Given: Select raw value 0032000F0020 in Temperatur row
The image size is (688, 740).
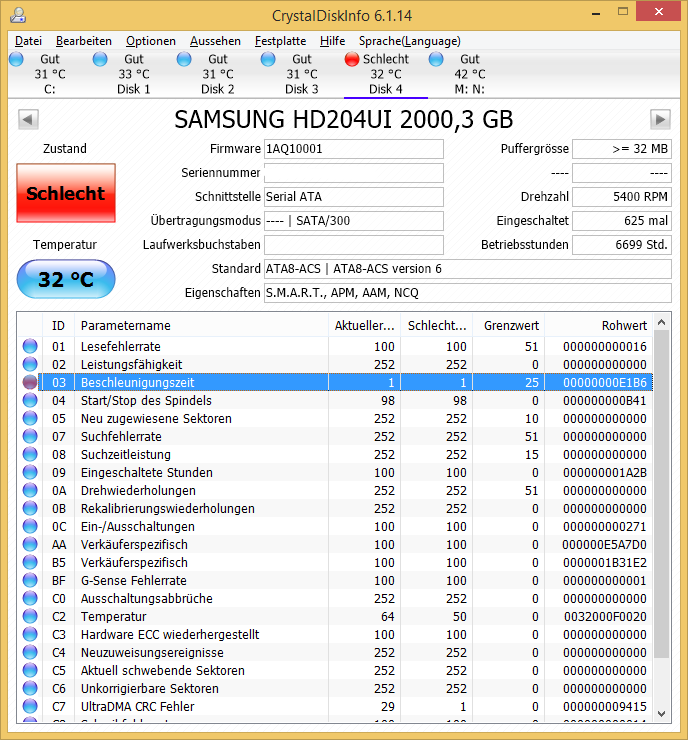Looking at the screenshot, I should [x=605, y=616].
